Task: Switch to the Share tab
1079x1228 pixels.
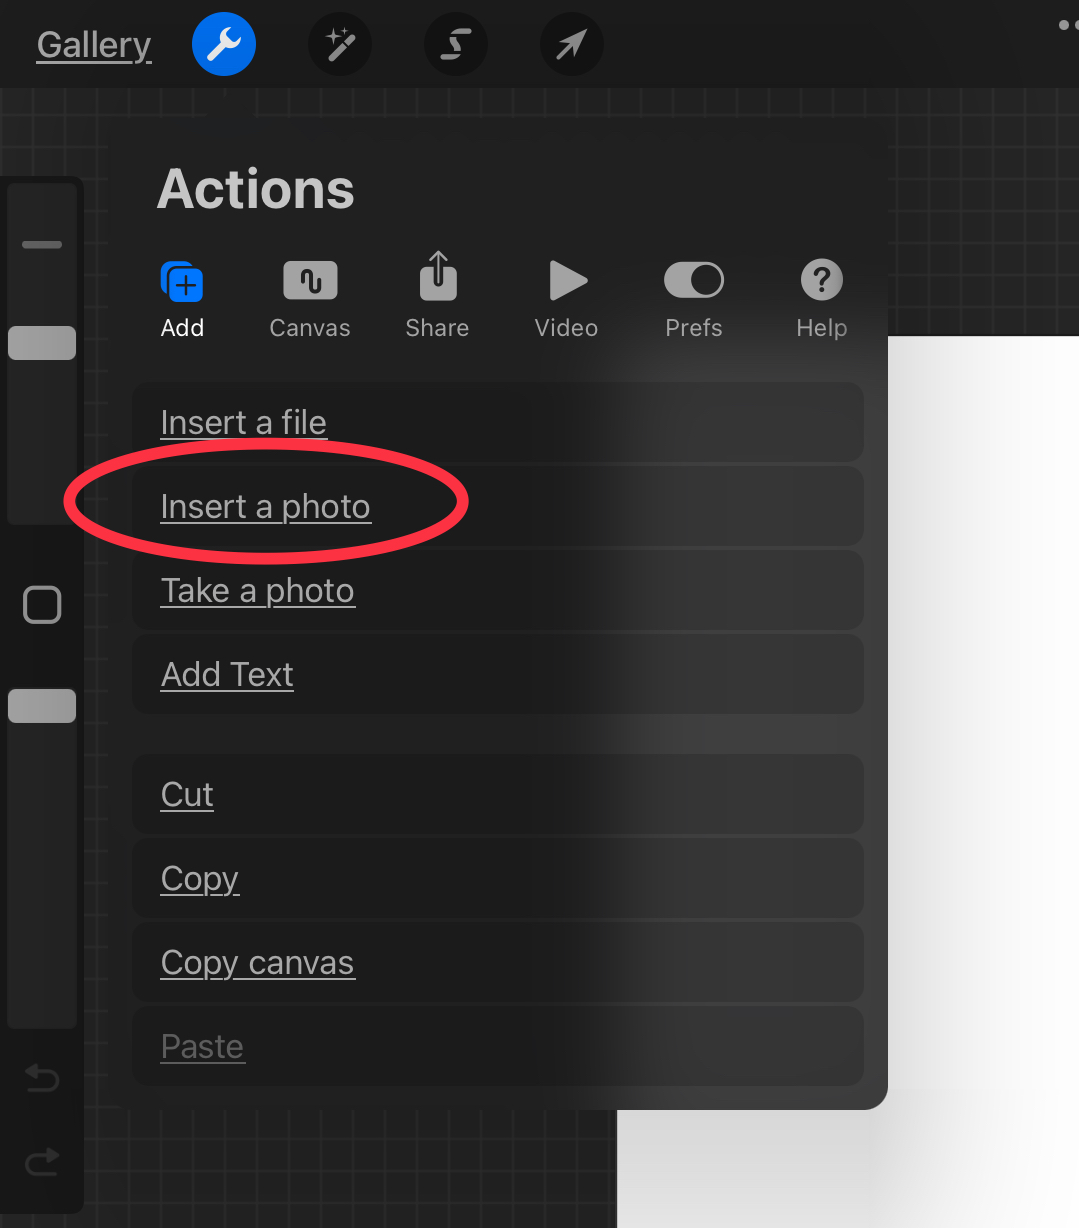Action: pos(437,297)
